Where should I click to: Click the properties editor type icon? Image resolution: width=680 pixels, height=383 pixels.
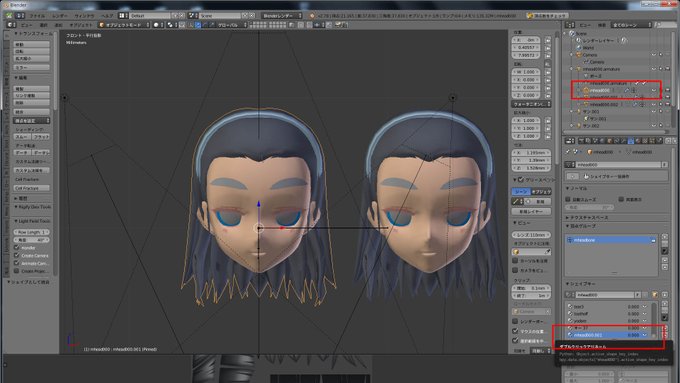(x=570, y=141)
